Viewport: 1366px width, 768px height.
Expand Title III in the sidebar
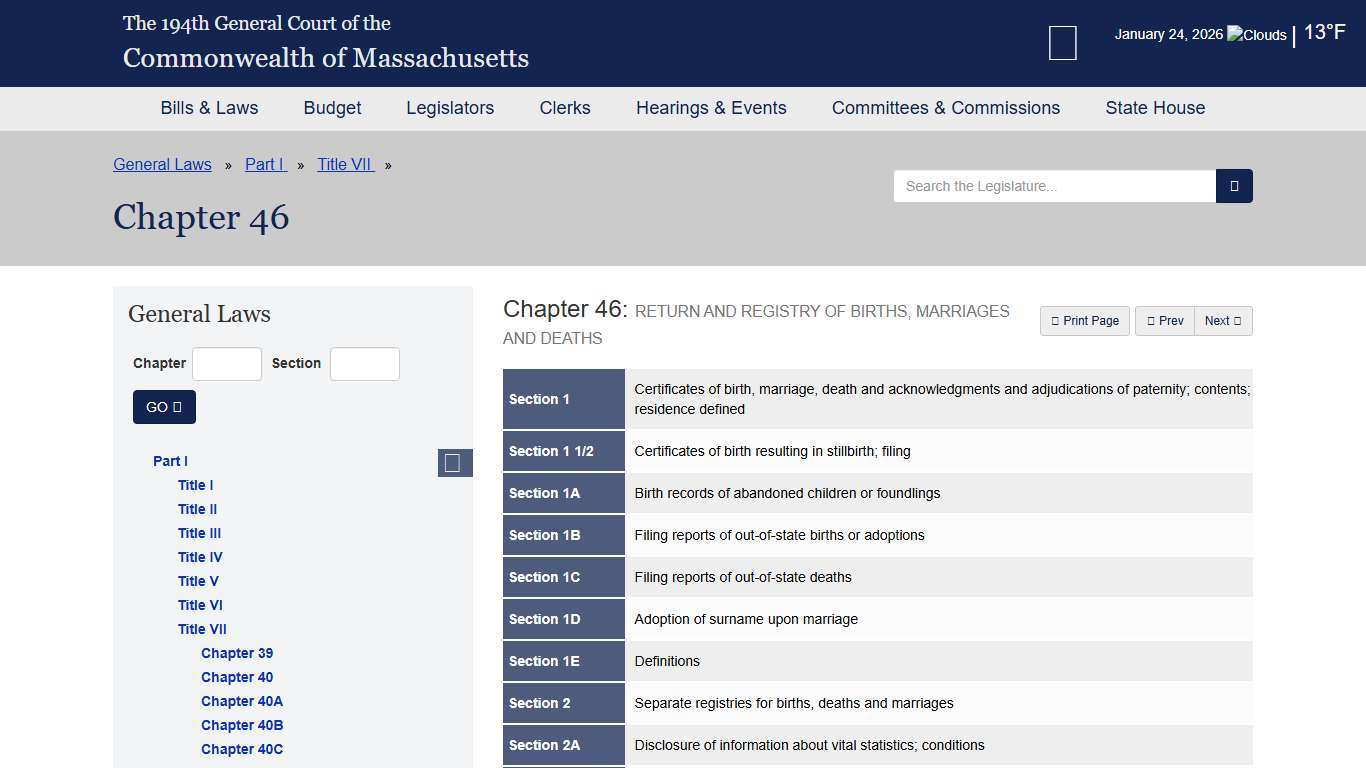point(199,533)
